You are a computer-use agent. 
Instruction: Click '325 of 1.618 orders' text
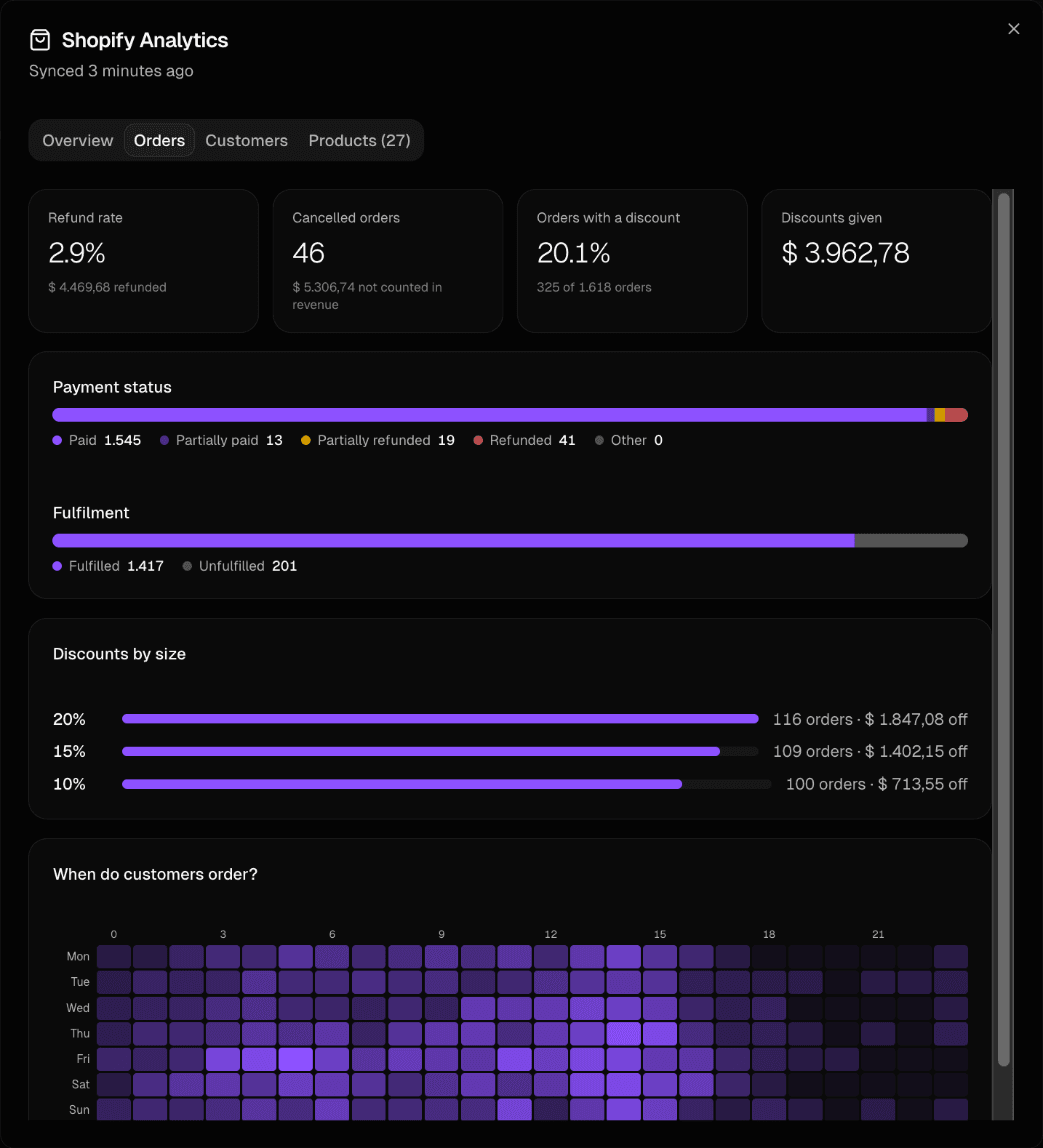click(594, 288)
